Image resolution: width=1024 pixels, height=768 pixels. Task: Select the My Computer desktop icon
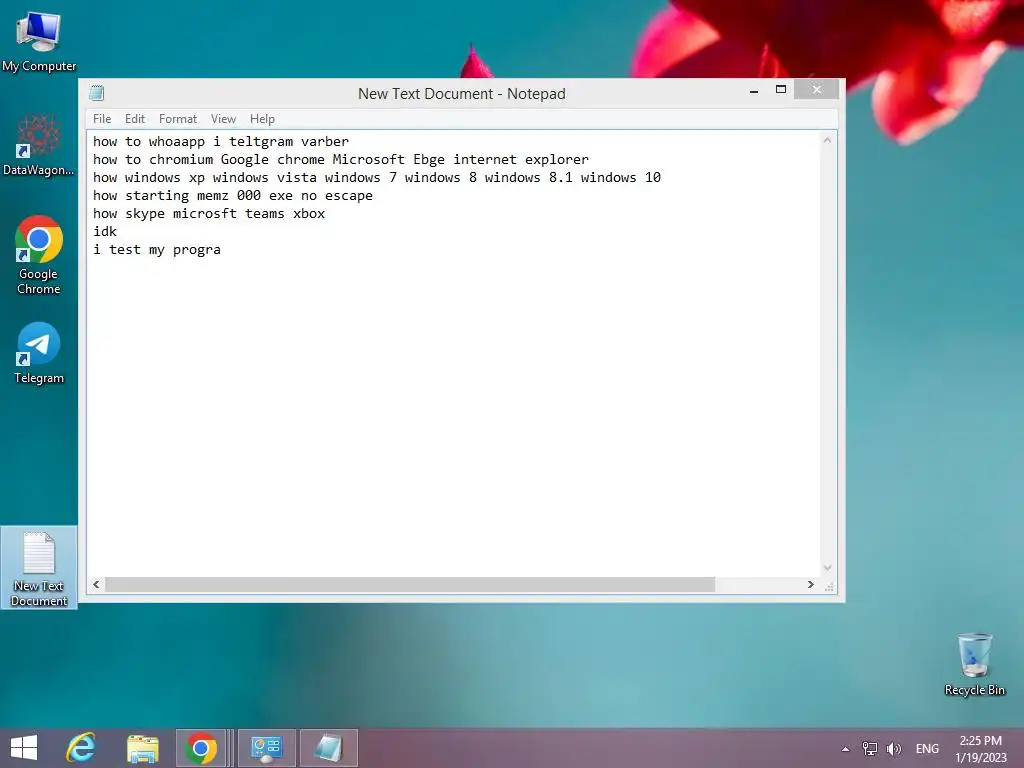point(39,41)
